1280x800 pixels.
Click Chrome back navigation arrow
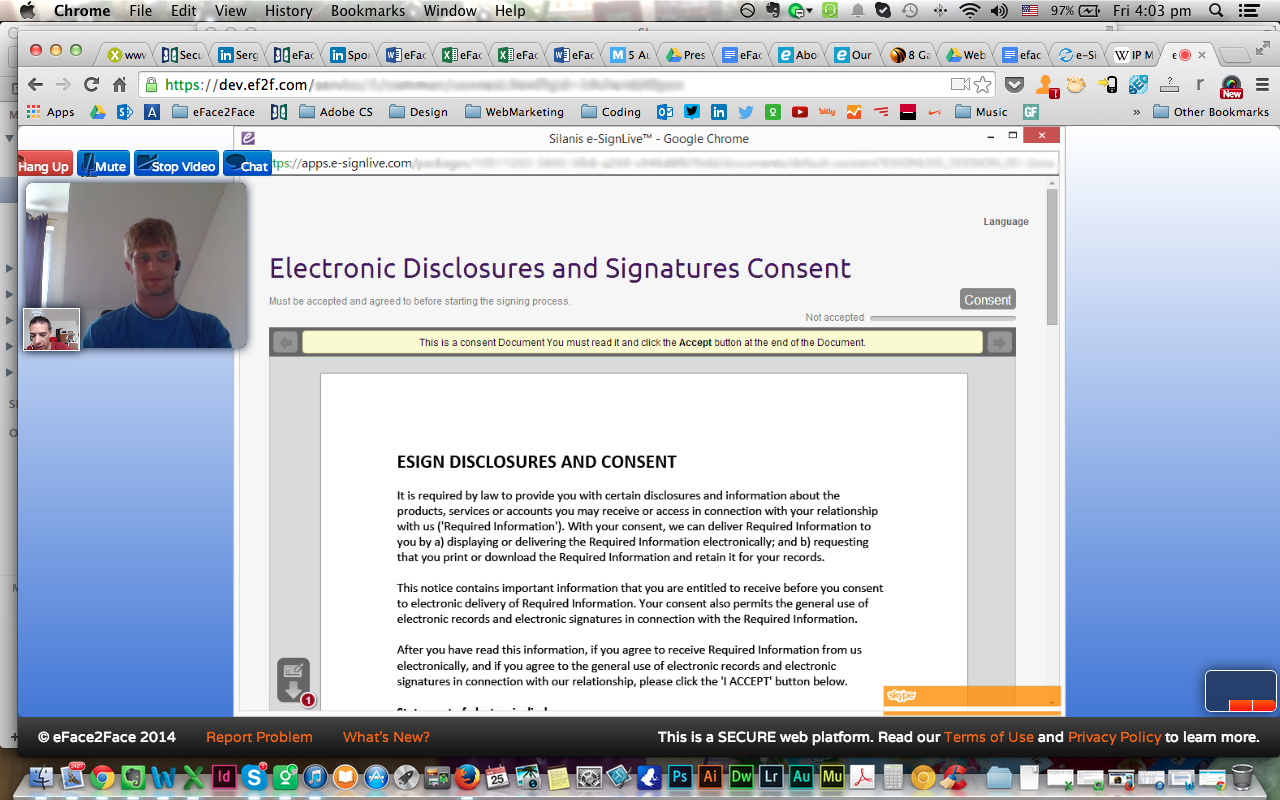tap(36, 85)
